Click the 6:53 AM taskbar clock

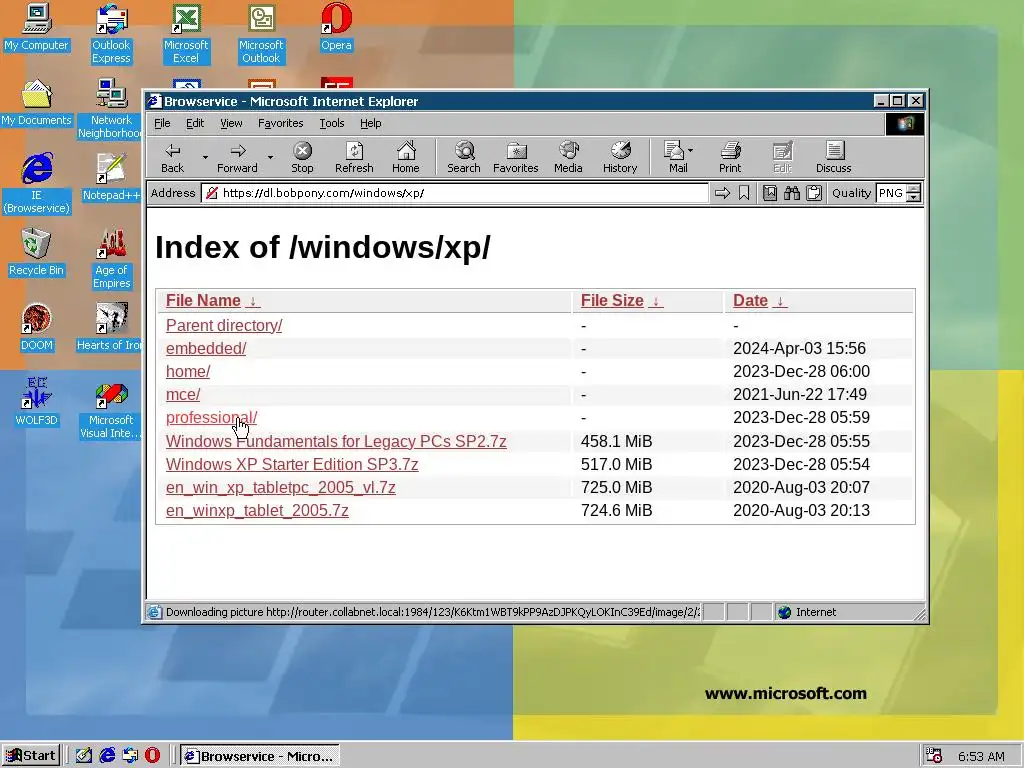click(982, 756)
